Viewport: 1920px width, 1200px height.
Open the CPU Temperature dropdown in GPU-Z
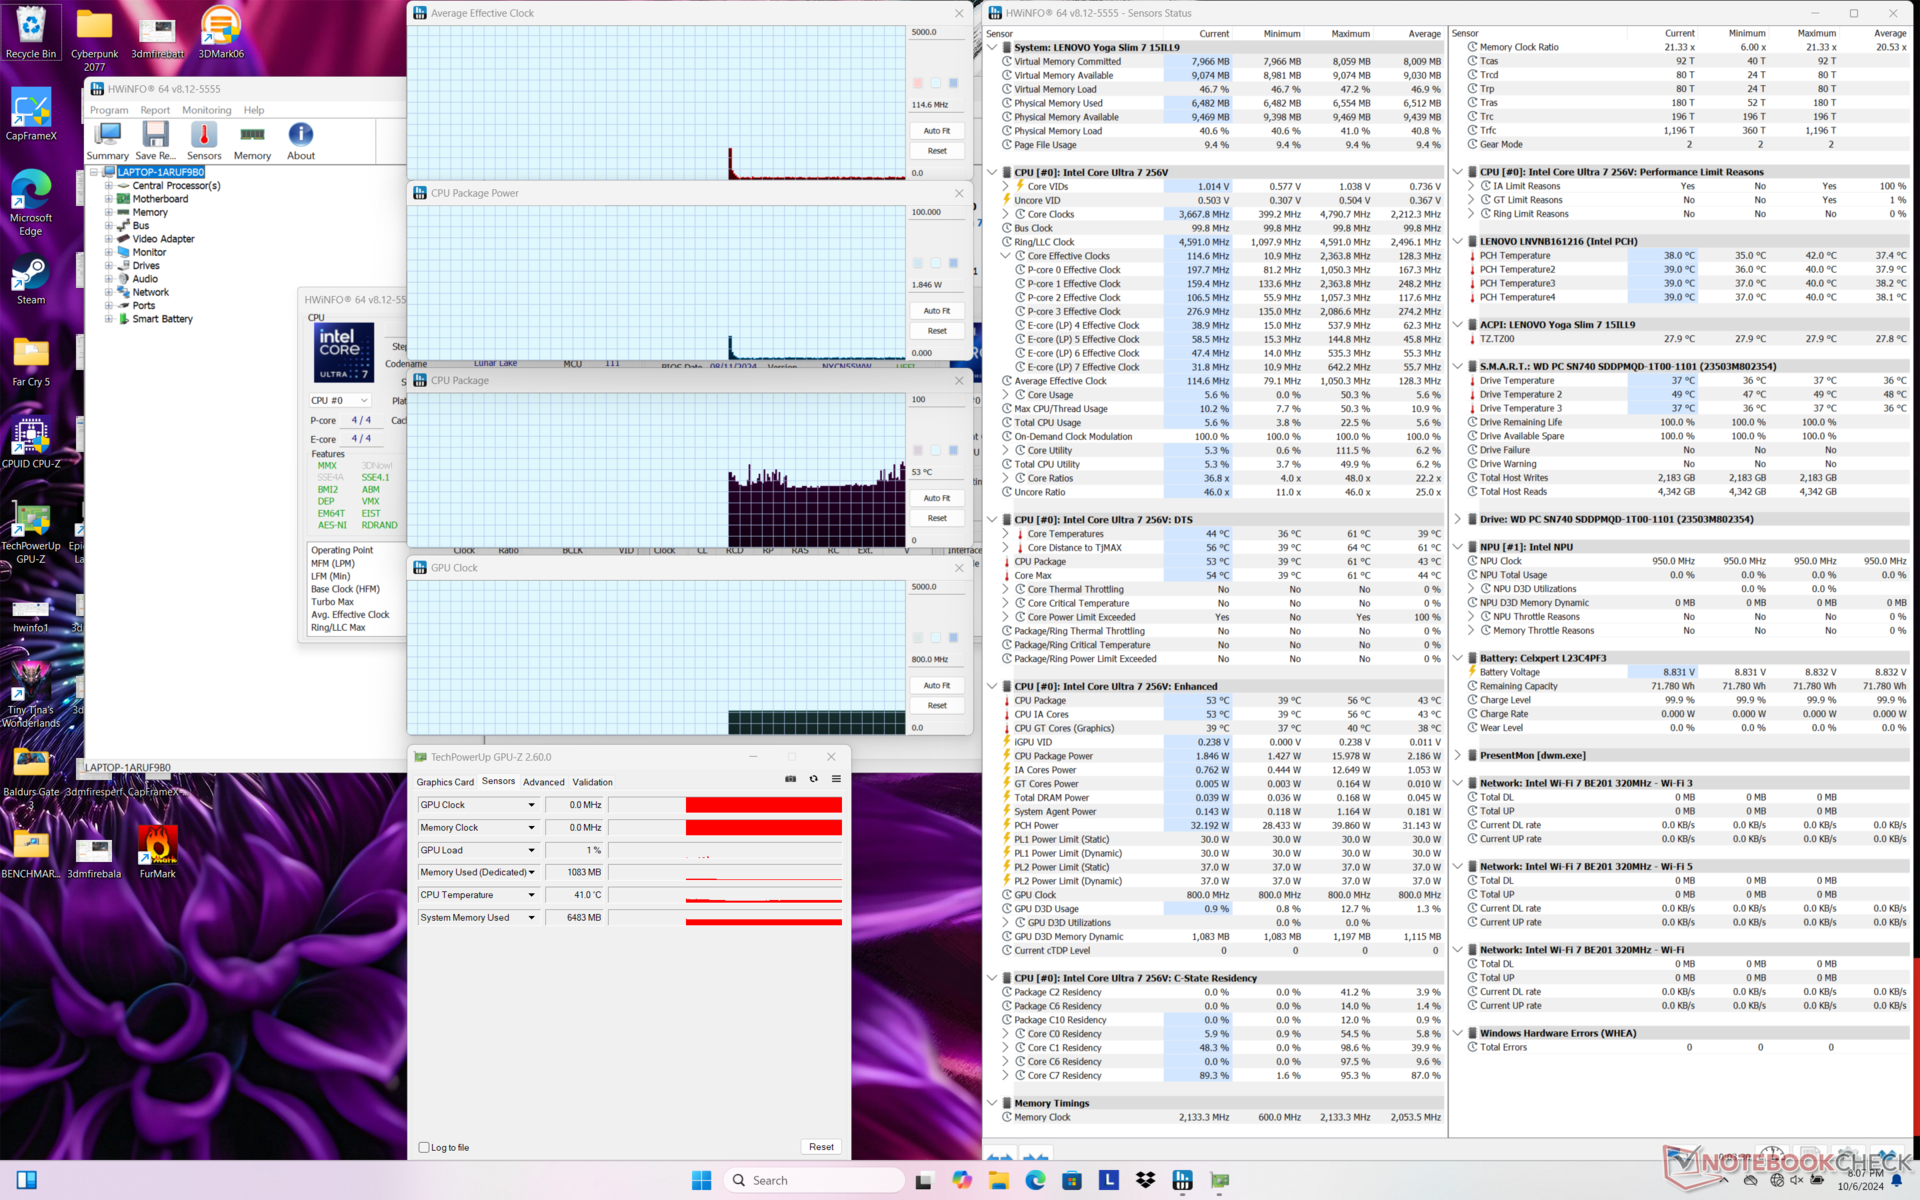click(x=531, y=895)
